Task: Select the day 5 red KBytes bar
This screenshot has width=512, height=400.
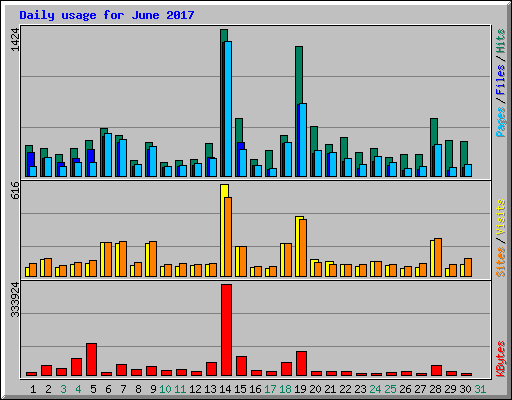Action: click(x=91, y=359)
